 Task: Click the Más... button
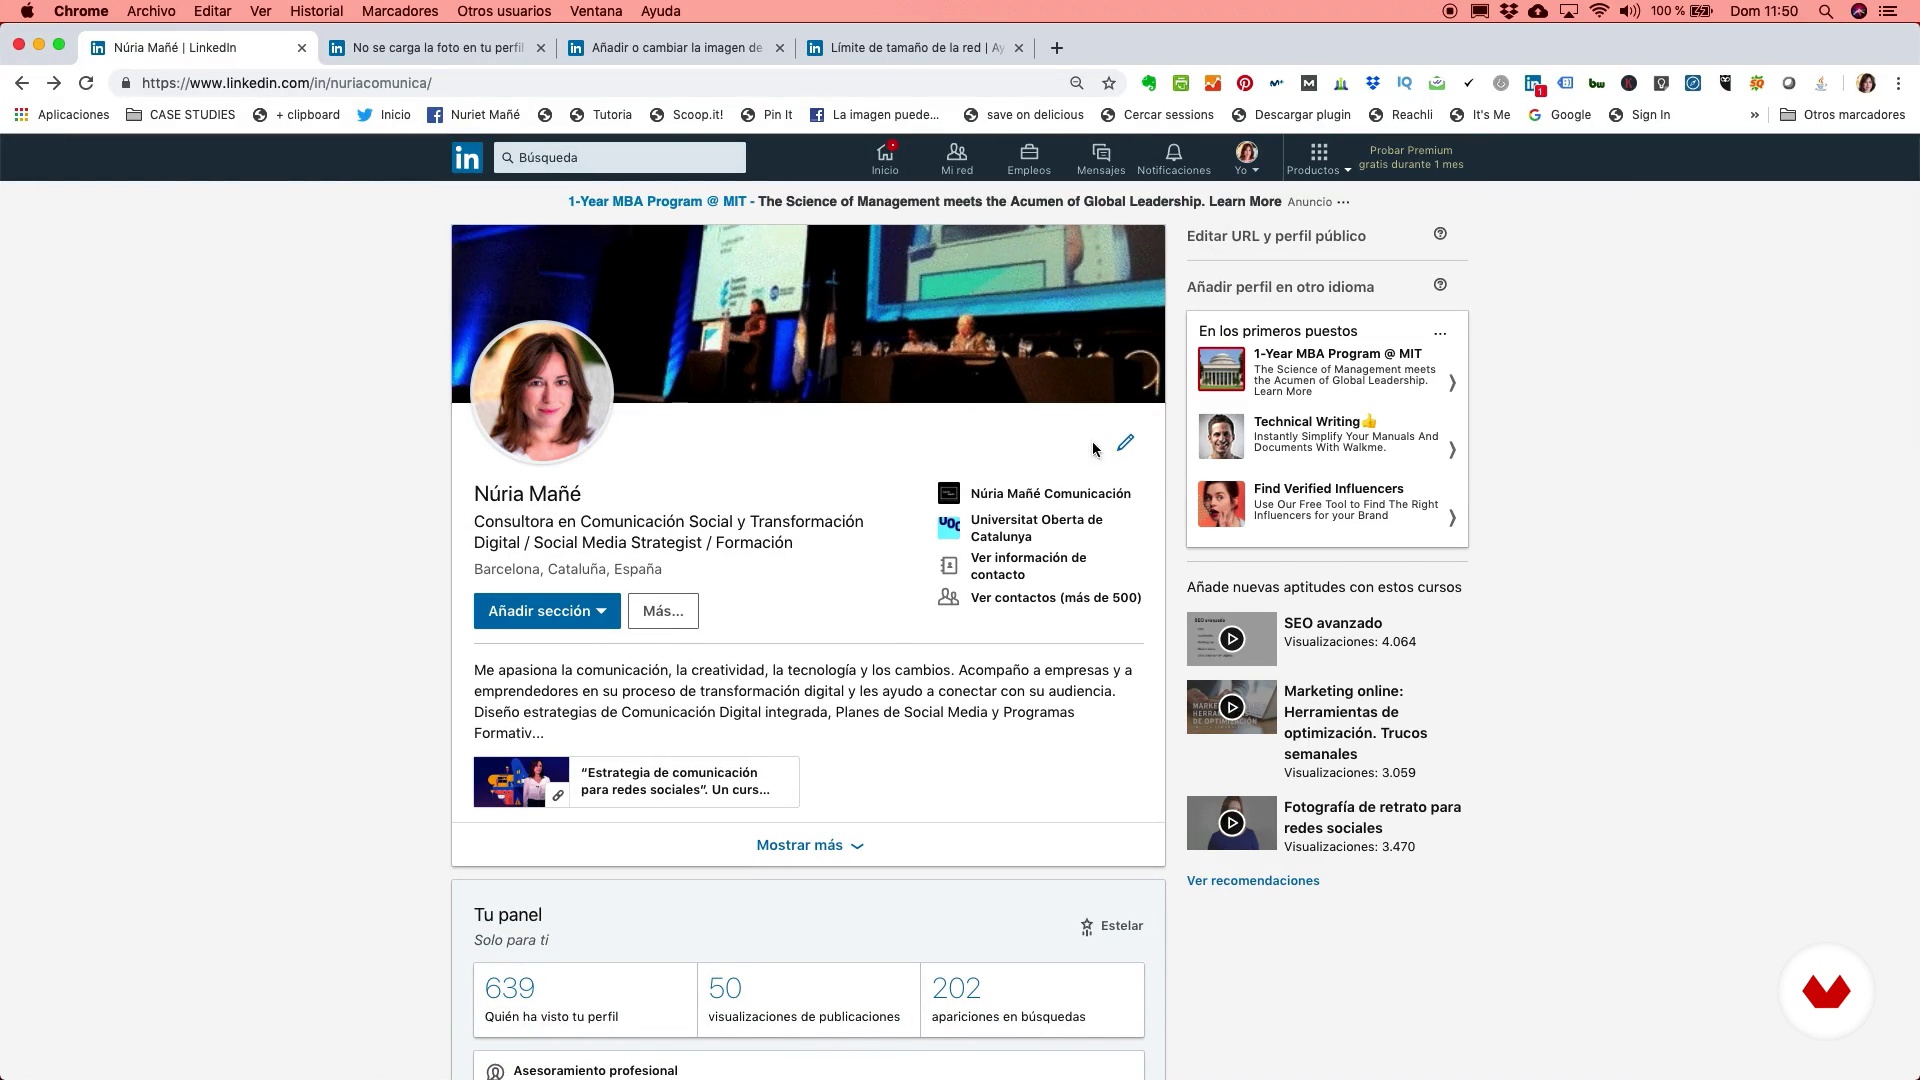click(x=663, y=611)
